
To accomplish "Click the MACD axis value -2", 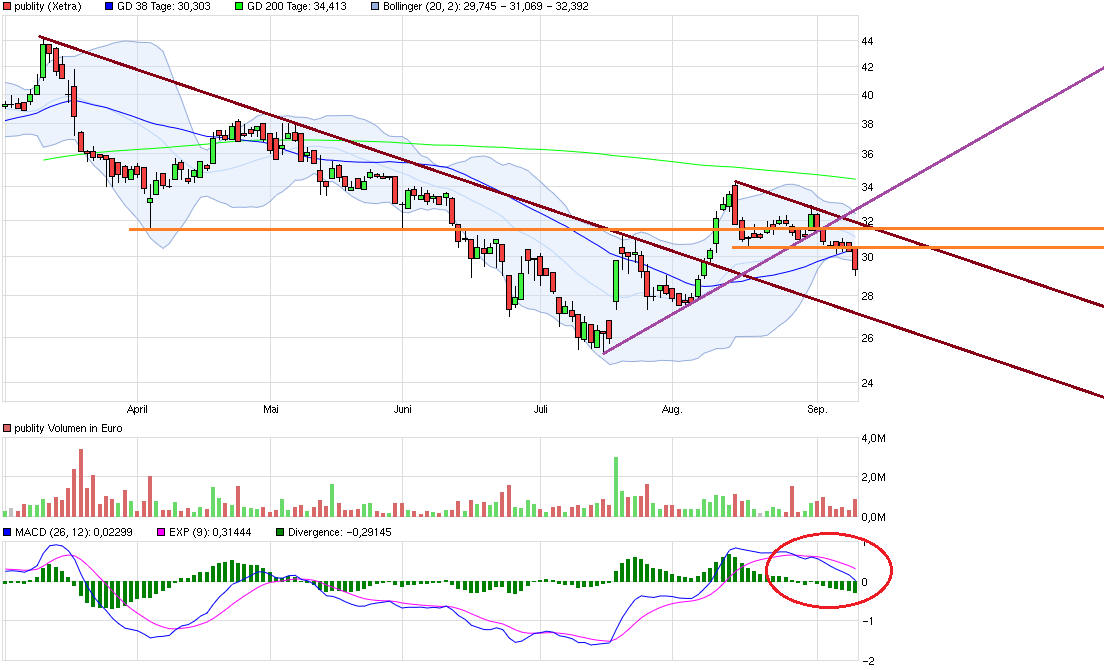I will click(869, 660).
